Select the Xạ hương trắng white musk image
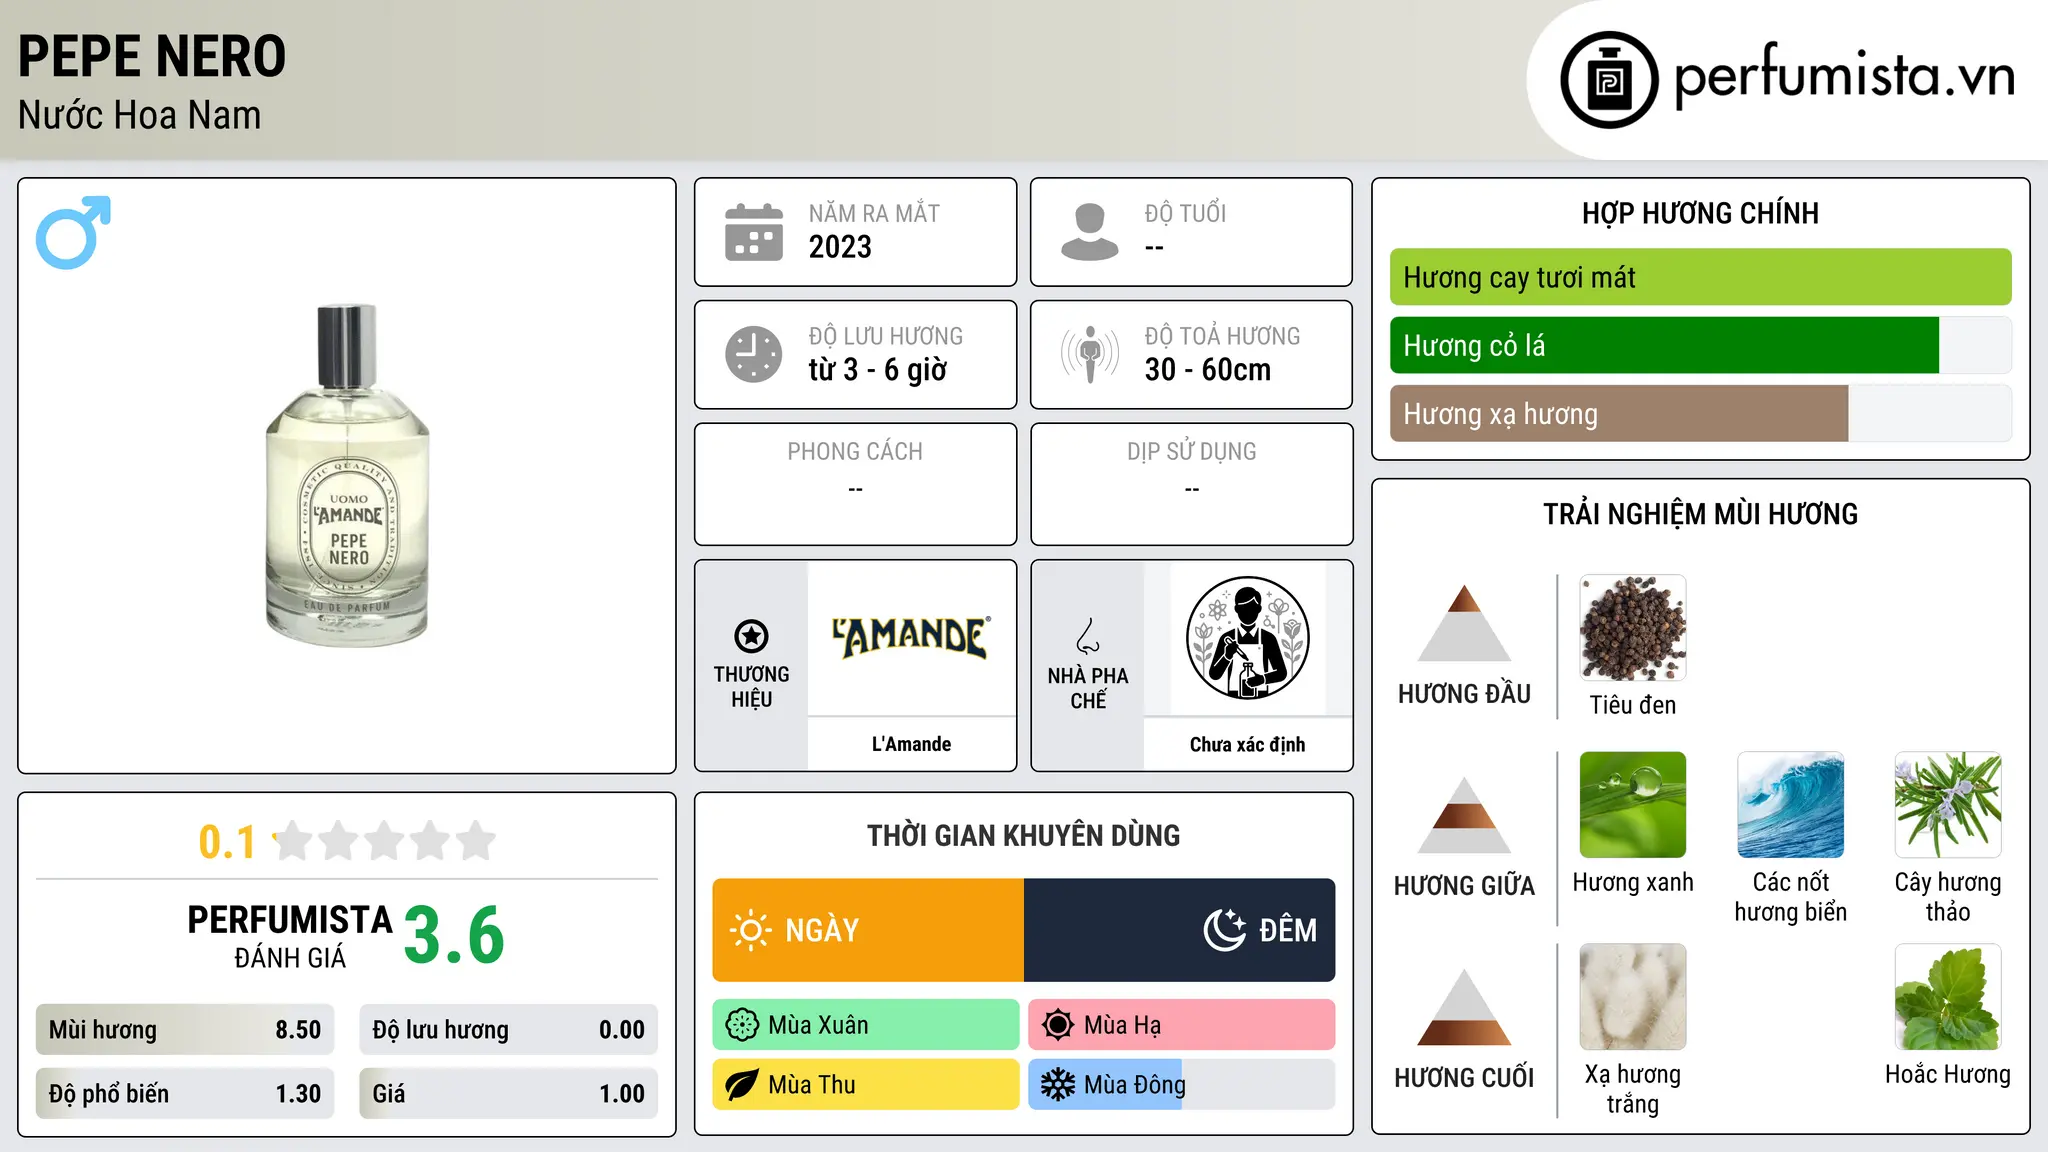Viewport: 2048px width, 1152px height. tap(1633, 997)
